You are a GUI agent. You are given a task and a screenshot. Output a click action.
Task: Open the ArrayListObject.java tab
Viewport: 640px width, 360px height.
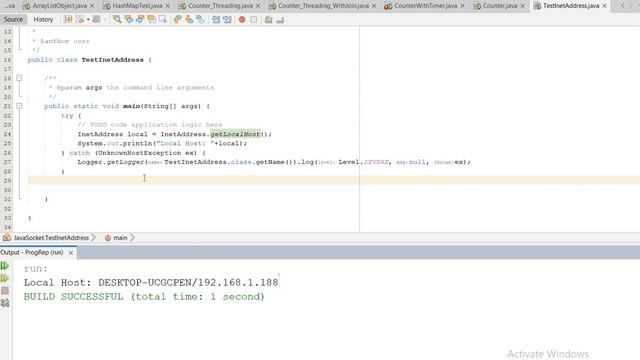[x=60, y=6]
